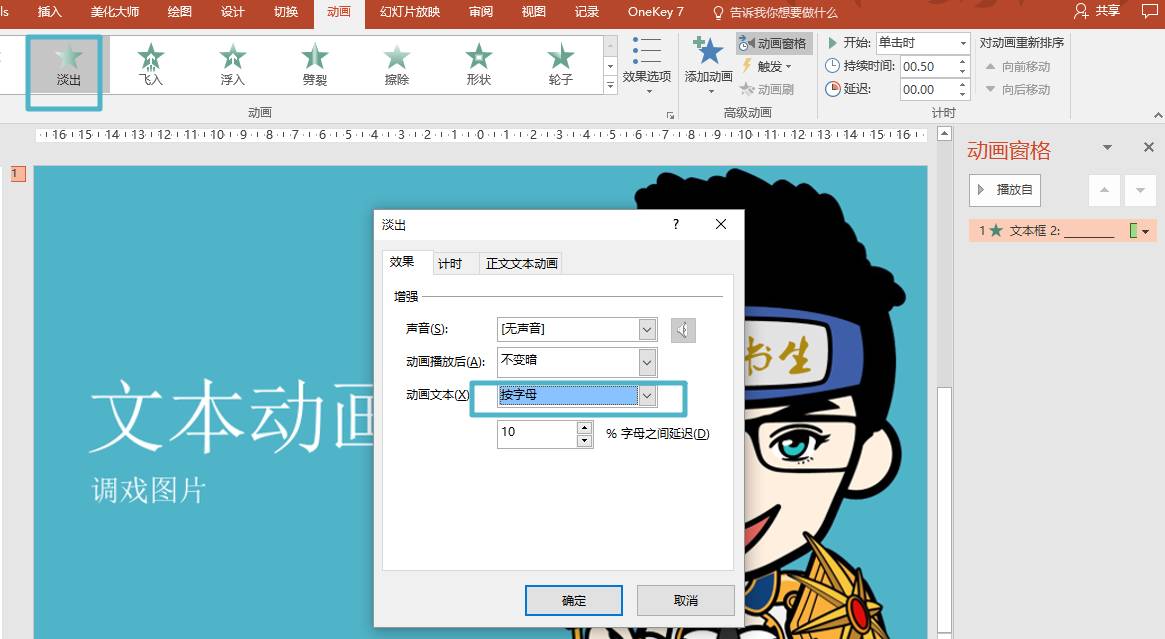The height and width of the screenshot is (639, 1165).
Task: Click the help question mark in 淡出 dialog
Action: click(x=675, y=224)
